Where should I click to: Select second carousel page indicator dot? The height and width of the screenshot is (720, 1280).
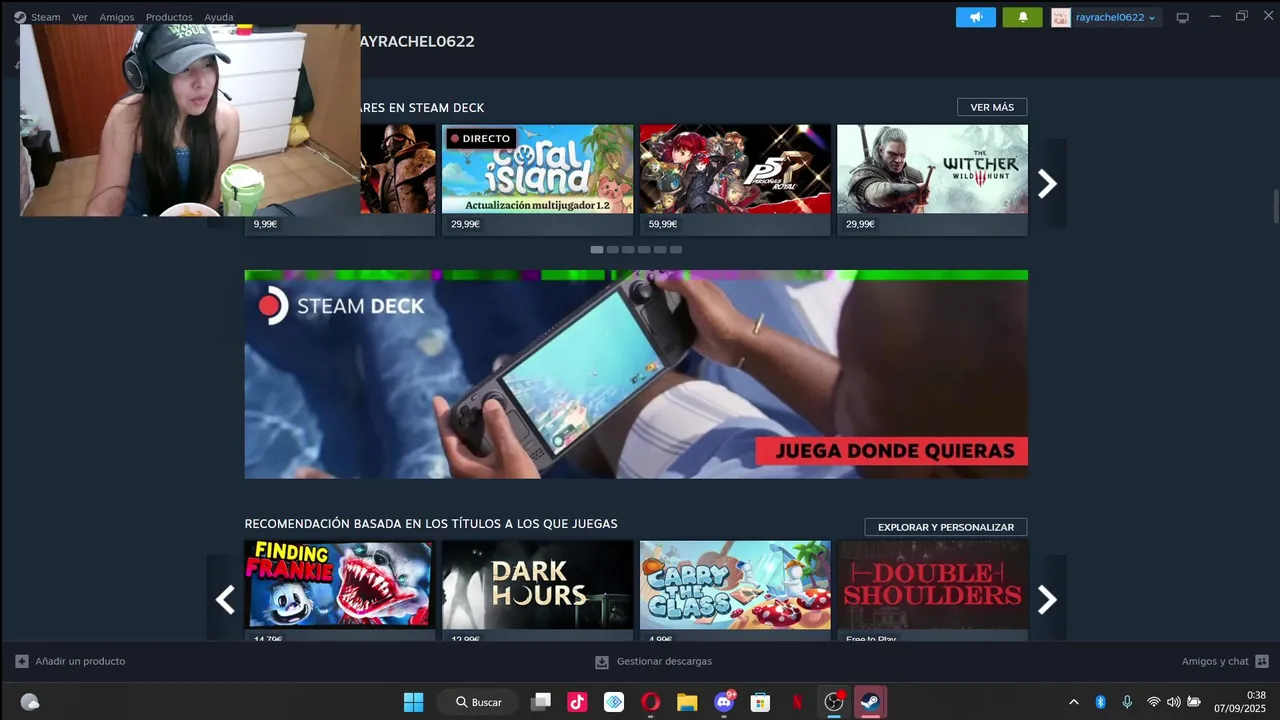tap(612, 250)
